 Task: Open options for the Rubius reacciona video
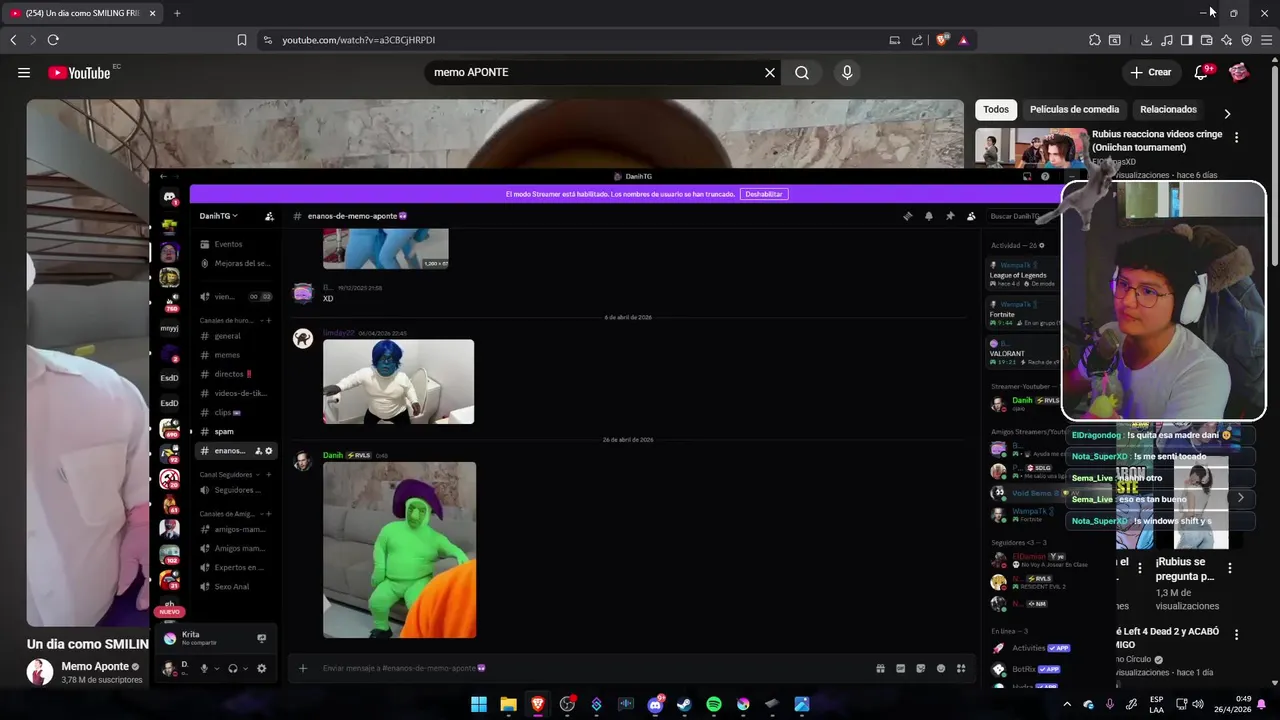click(1236, 137)
